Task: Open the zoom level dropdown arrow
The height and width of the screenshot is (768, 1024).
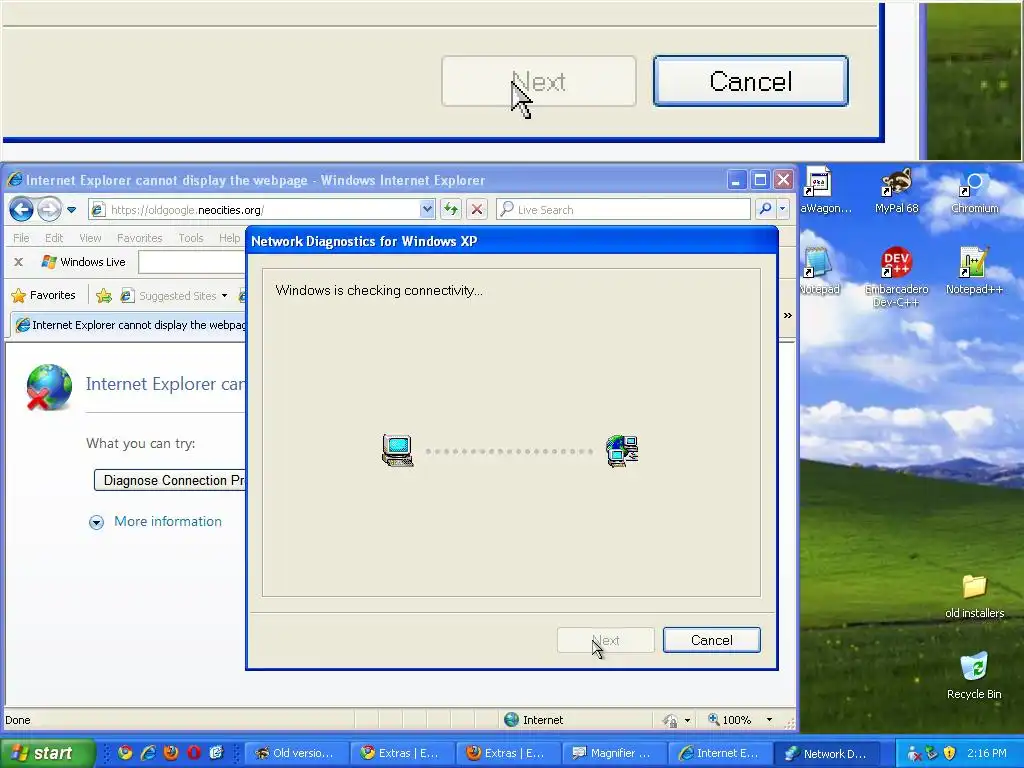Action: 769,720
